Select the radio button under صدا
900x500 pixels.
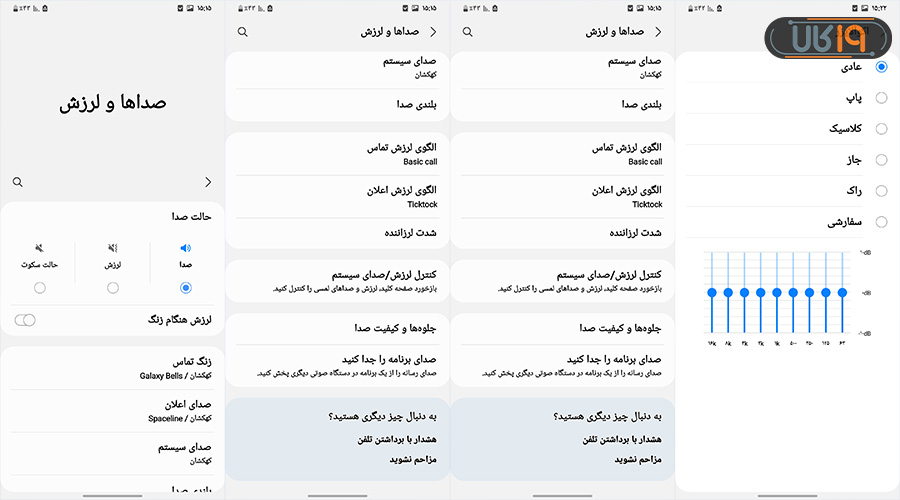coord(186,288)
